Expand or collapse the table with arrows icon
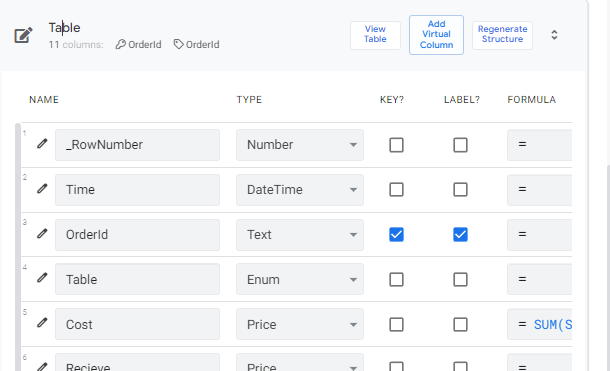This screenshot has width=610, height=371. pos(554,35)
